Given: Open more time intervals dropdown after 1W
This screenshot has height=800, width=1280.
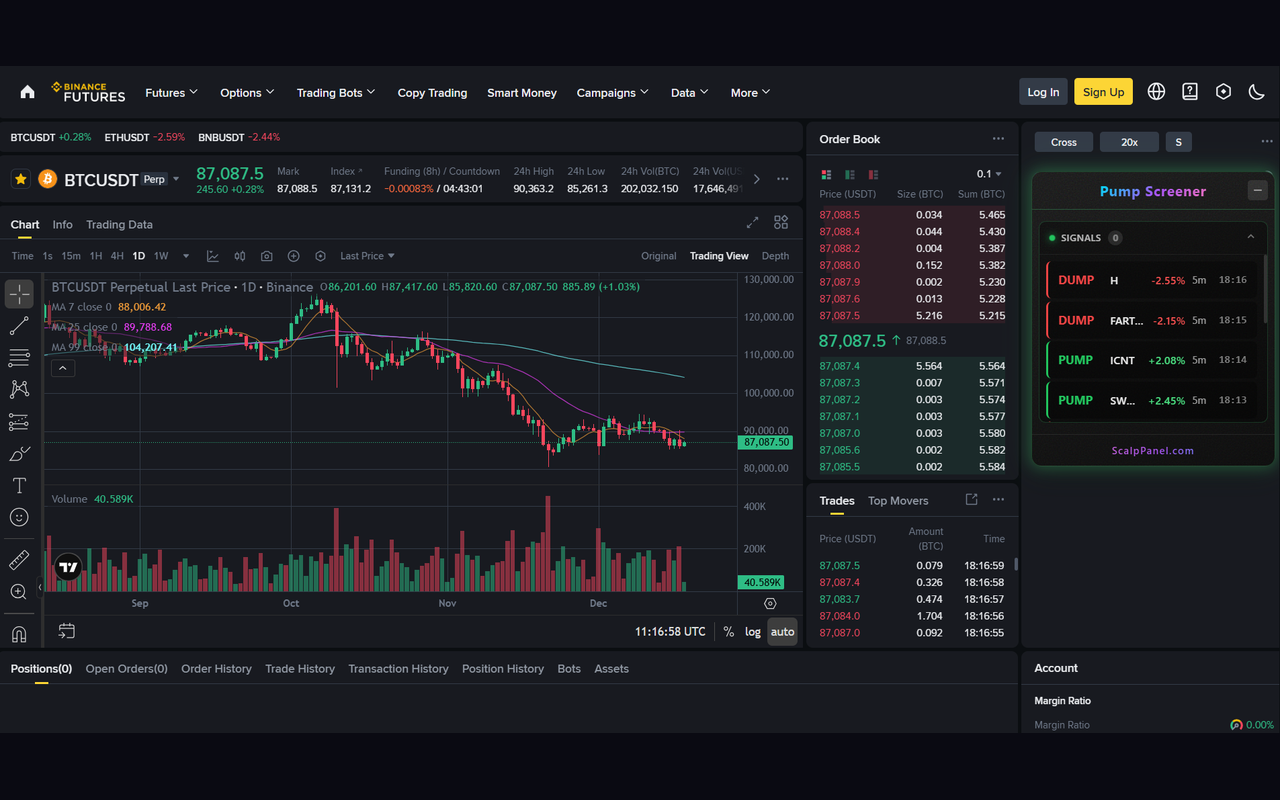Looking at the screenshot, I should coord(186,256).
